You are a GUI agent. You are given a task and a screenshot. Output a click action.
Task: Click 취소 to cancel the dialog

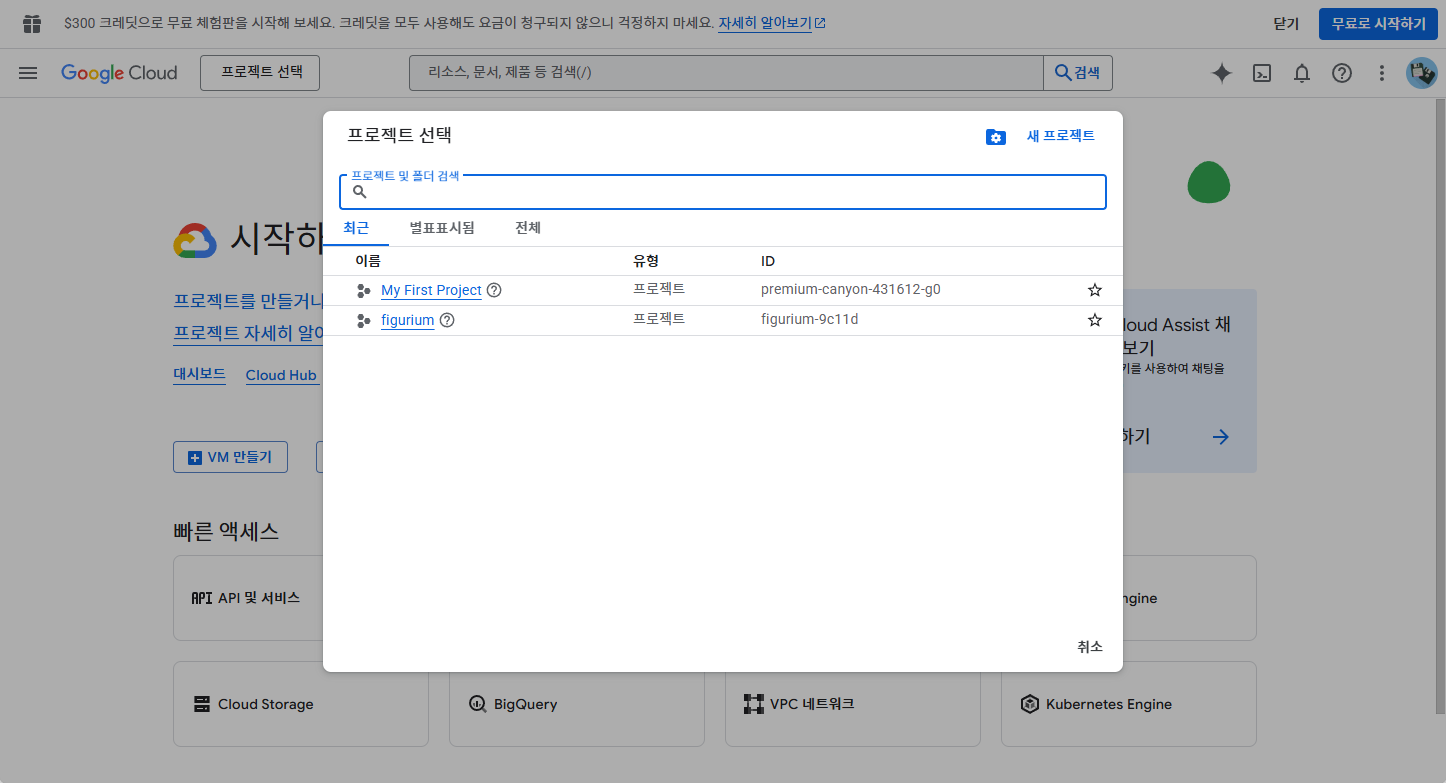pos(1090,647)
